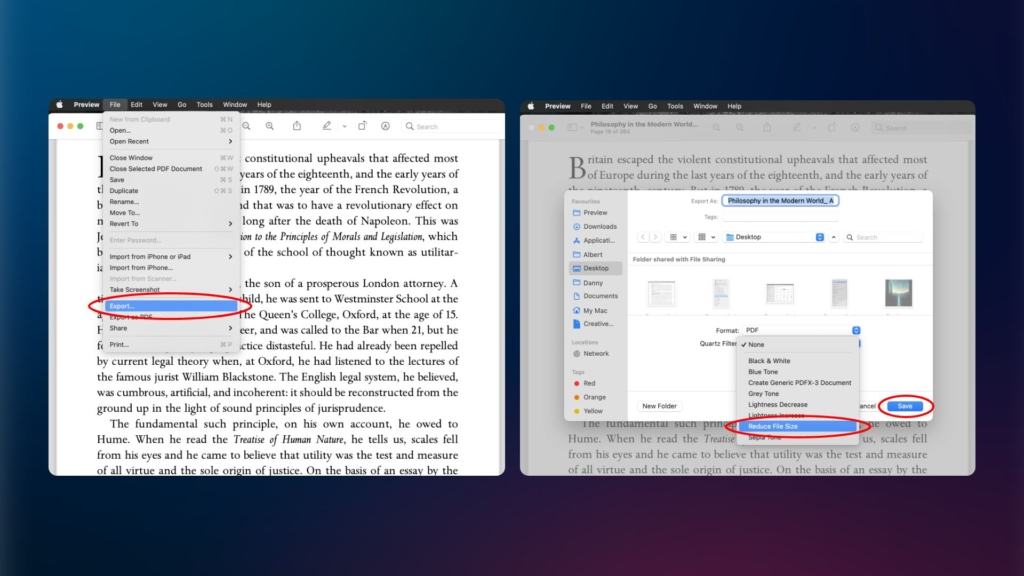Select Black & White Quartz filter
Image resolution: width=1024 pixels, height=576 pixels.
(798, 360)
